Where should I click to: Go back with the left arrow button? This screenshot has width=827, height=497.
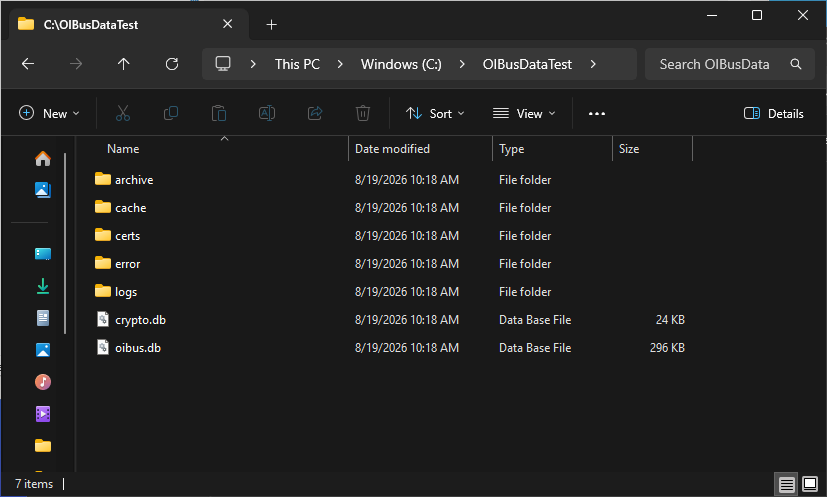28,64
